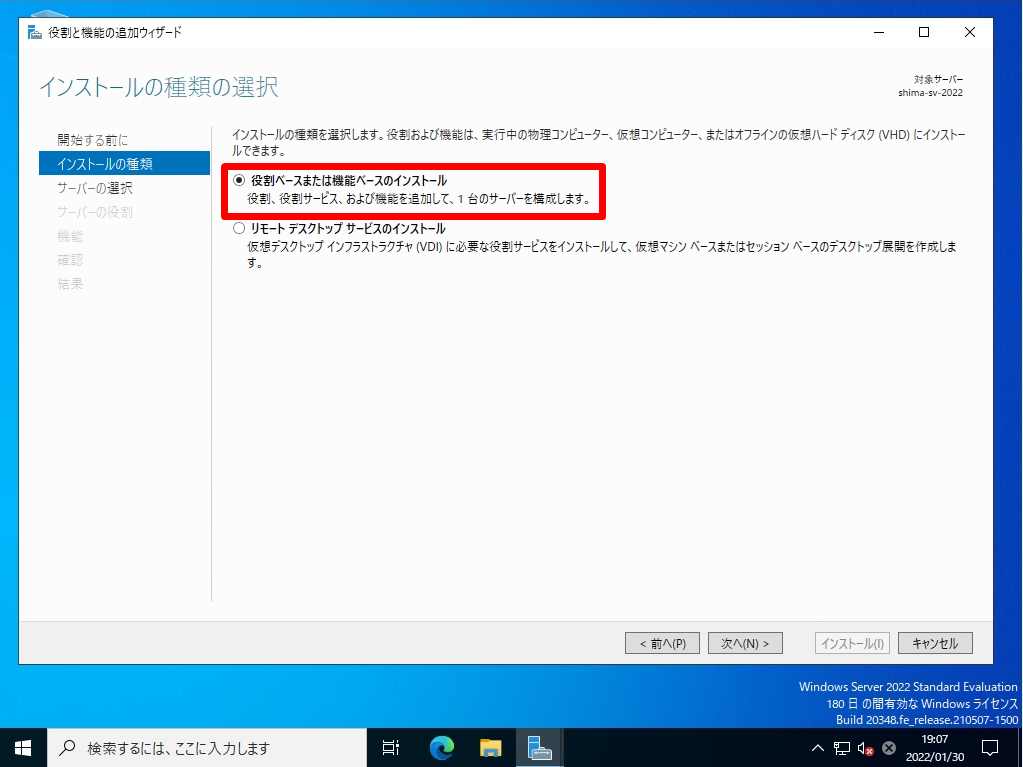The image size is (1023, 767).
Task: Open the network status tray icon
Action: pyautogui.click(x=842, y=748)
